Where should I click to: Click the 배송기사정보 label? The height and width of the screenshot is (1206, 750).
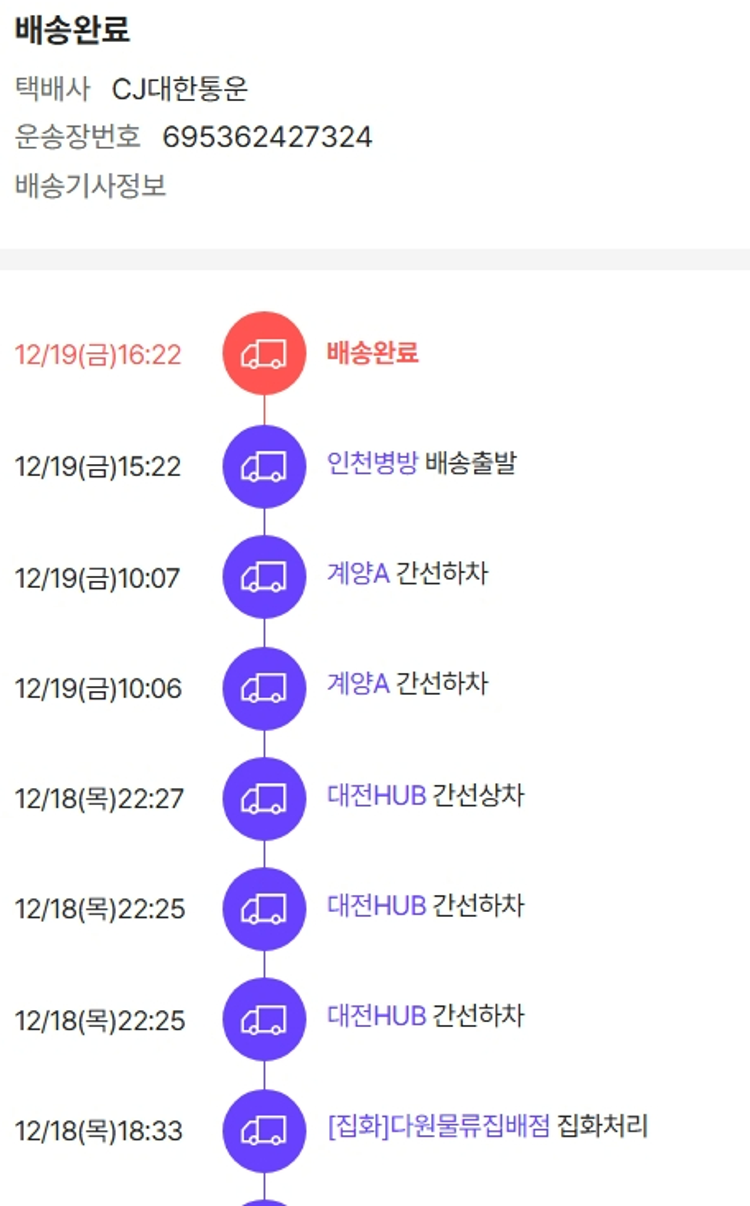pos(90,185)
